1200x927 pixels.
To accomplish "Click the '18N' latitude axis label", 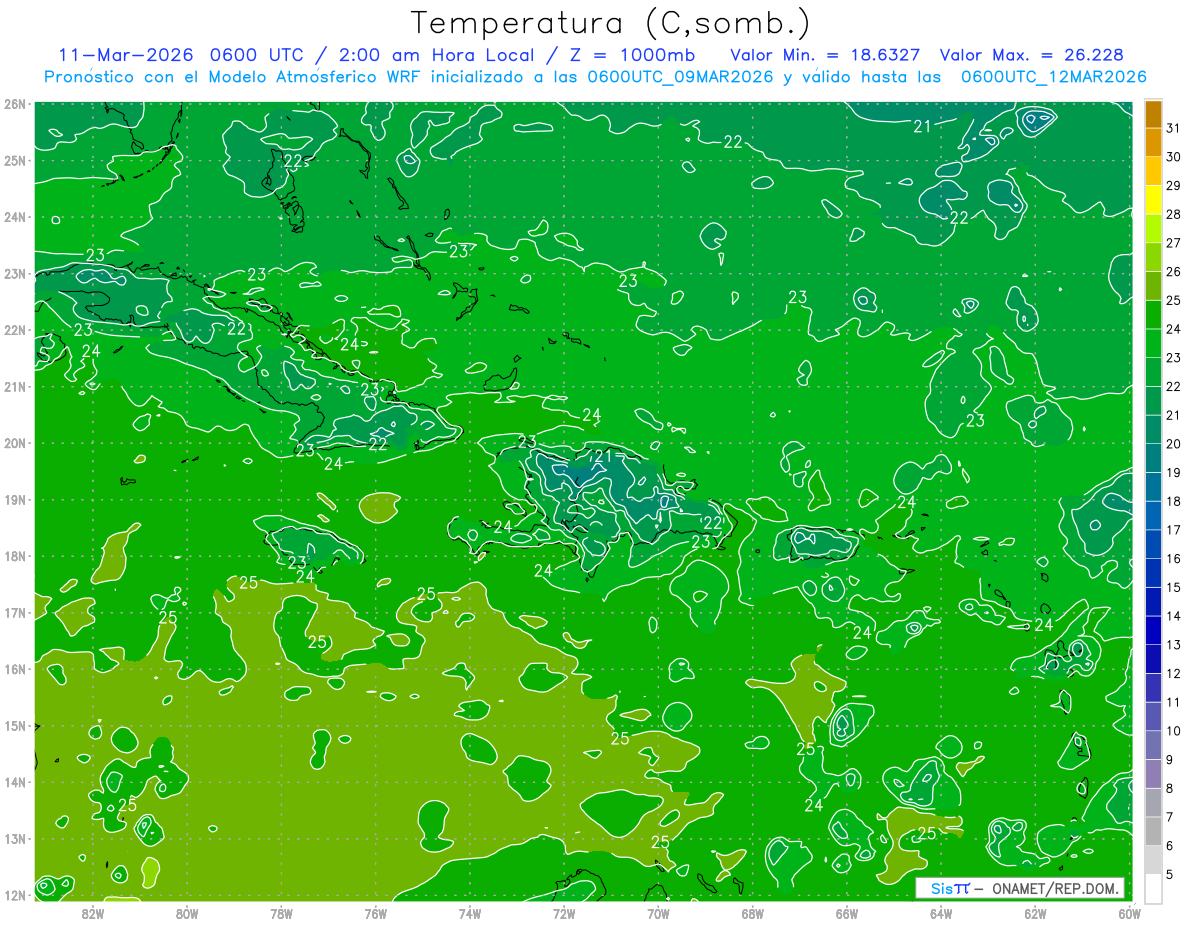I will 15,557.
